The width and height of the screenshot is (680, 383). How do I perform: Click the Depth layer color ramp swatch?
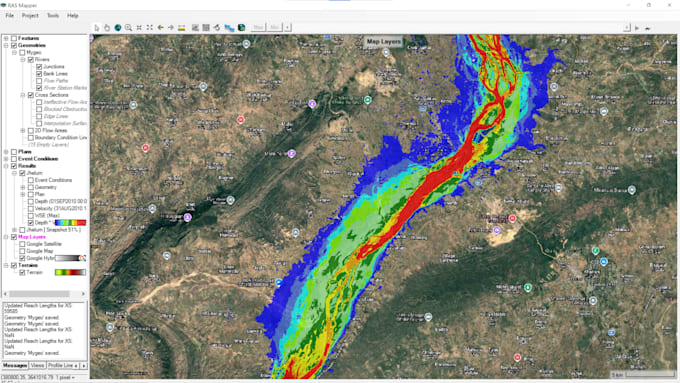pos(70,223)
